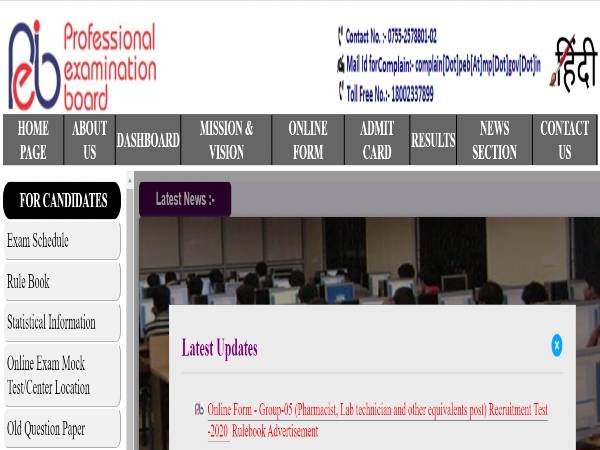This screenshot has width=600, height=450.
Task: Open the Home Page menu item
Action: tap(33, 140)
